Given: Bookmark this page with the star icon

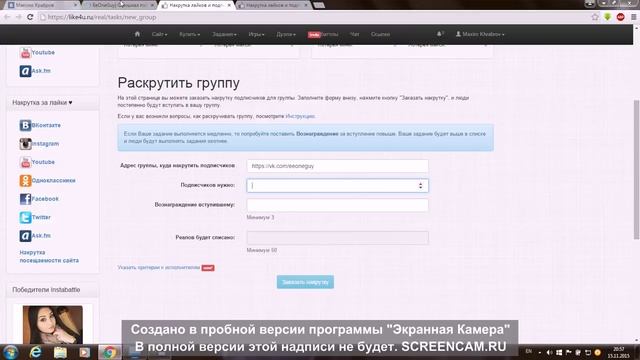Looking at the screenshot, I should pyautogui.click(x=595, y=17).
